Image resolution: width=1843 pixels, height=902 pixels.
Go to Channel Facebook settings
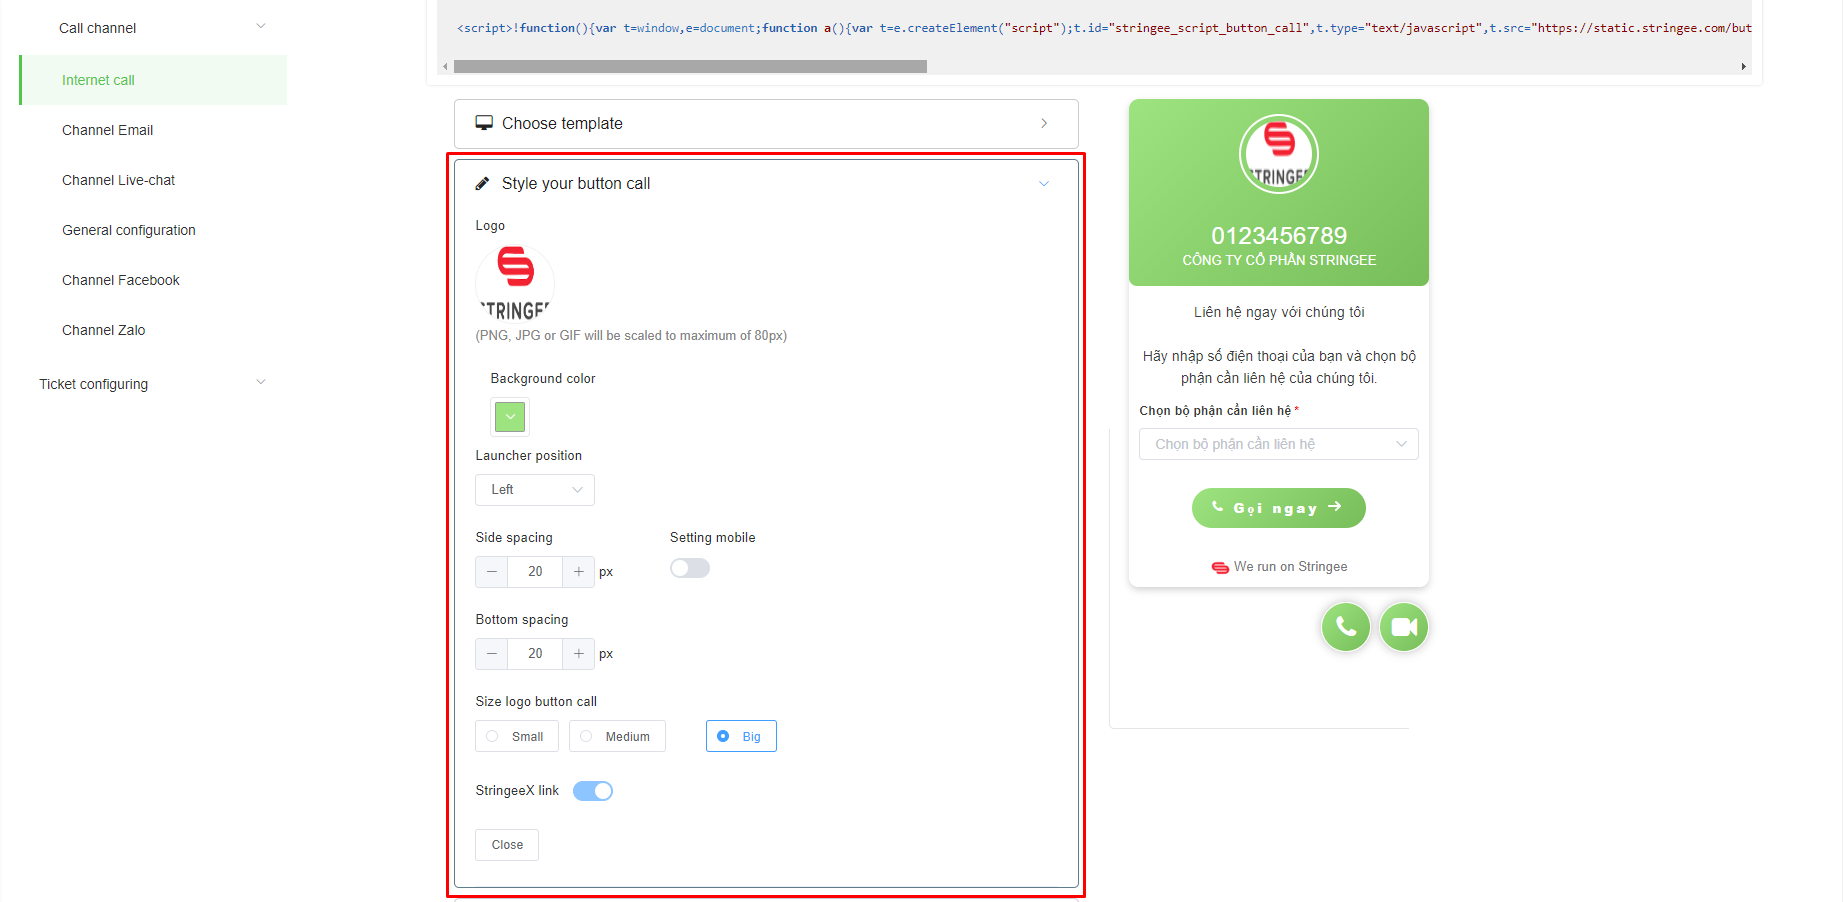coord(120,280)
